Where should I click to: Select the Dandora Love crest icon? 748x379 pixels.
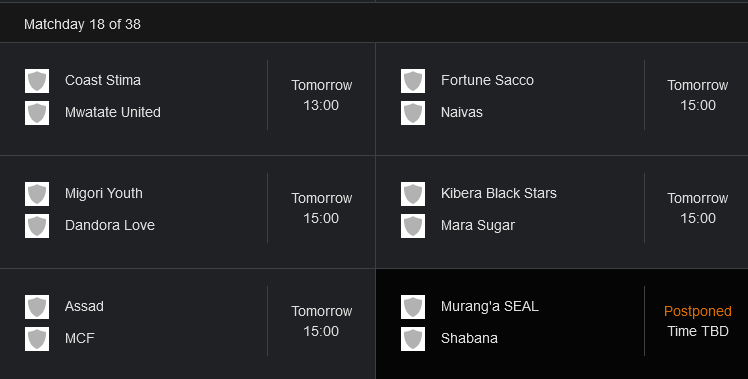pos(37,226)
